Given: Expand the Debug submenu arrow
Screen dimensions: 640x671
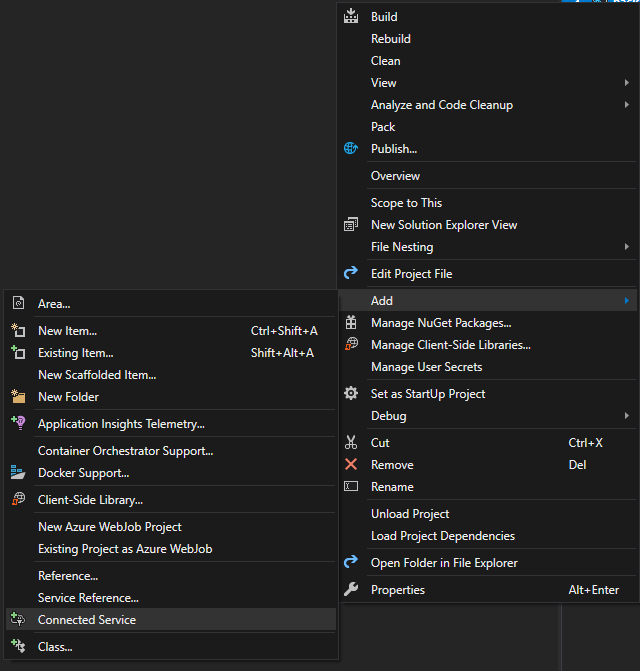Looking at the screenshot, I should pos(627,416).
